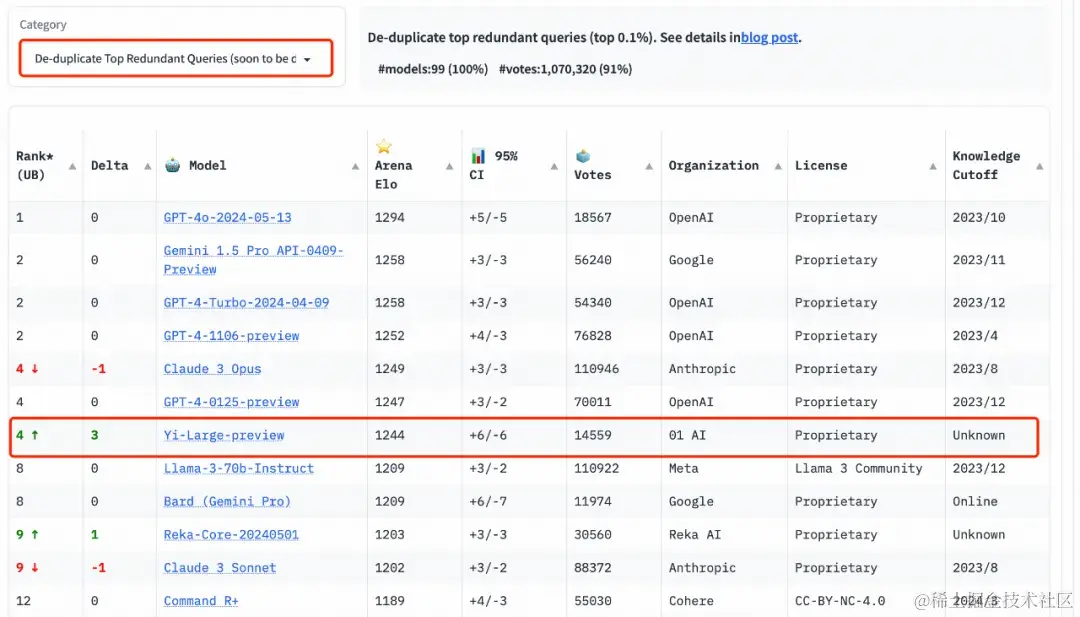The image size is (1080, 617).
Task: Sort by the Knowledge Cutoff column arrow
Action: click(x=1040, y=167)
